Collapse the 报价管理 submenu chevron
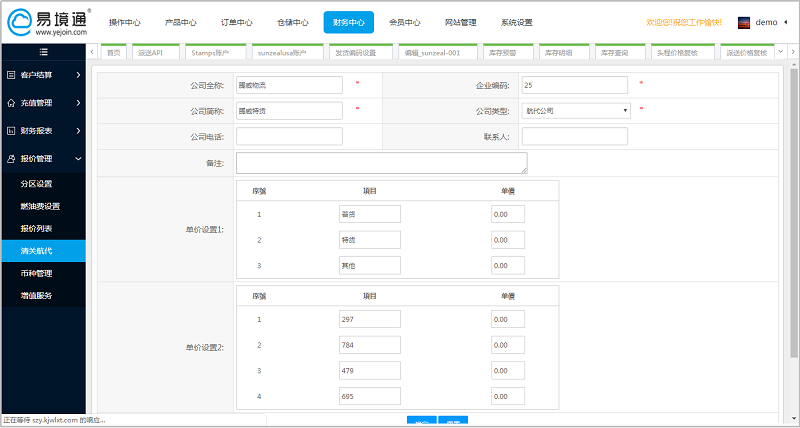This screenshot has height=428, width=800. pyautogui.click(x=78, y=158)
